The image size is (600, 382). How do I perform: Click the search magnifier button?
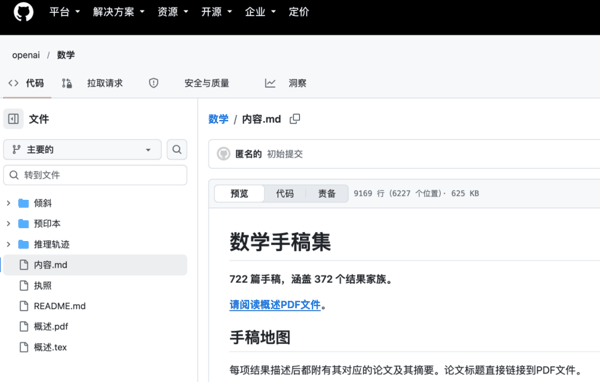point(177,150)
